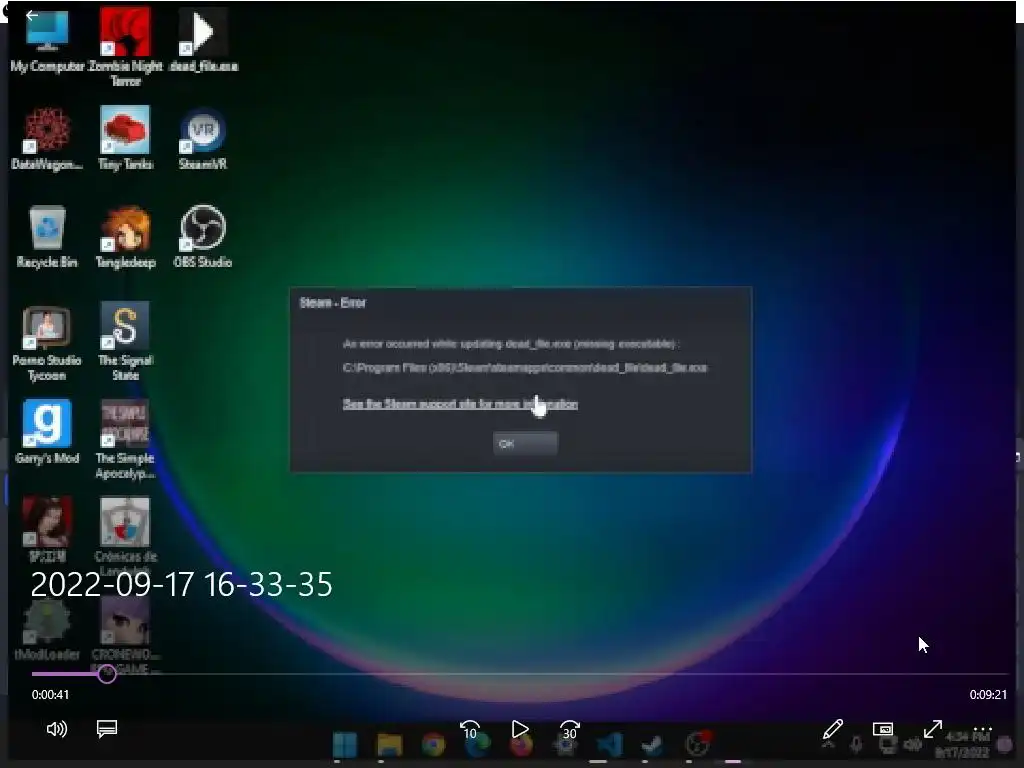
Task: Select the Zombie Night Terror desktop icon
Action: pyautogui.click(x=125, y=47)
